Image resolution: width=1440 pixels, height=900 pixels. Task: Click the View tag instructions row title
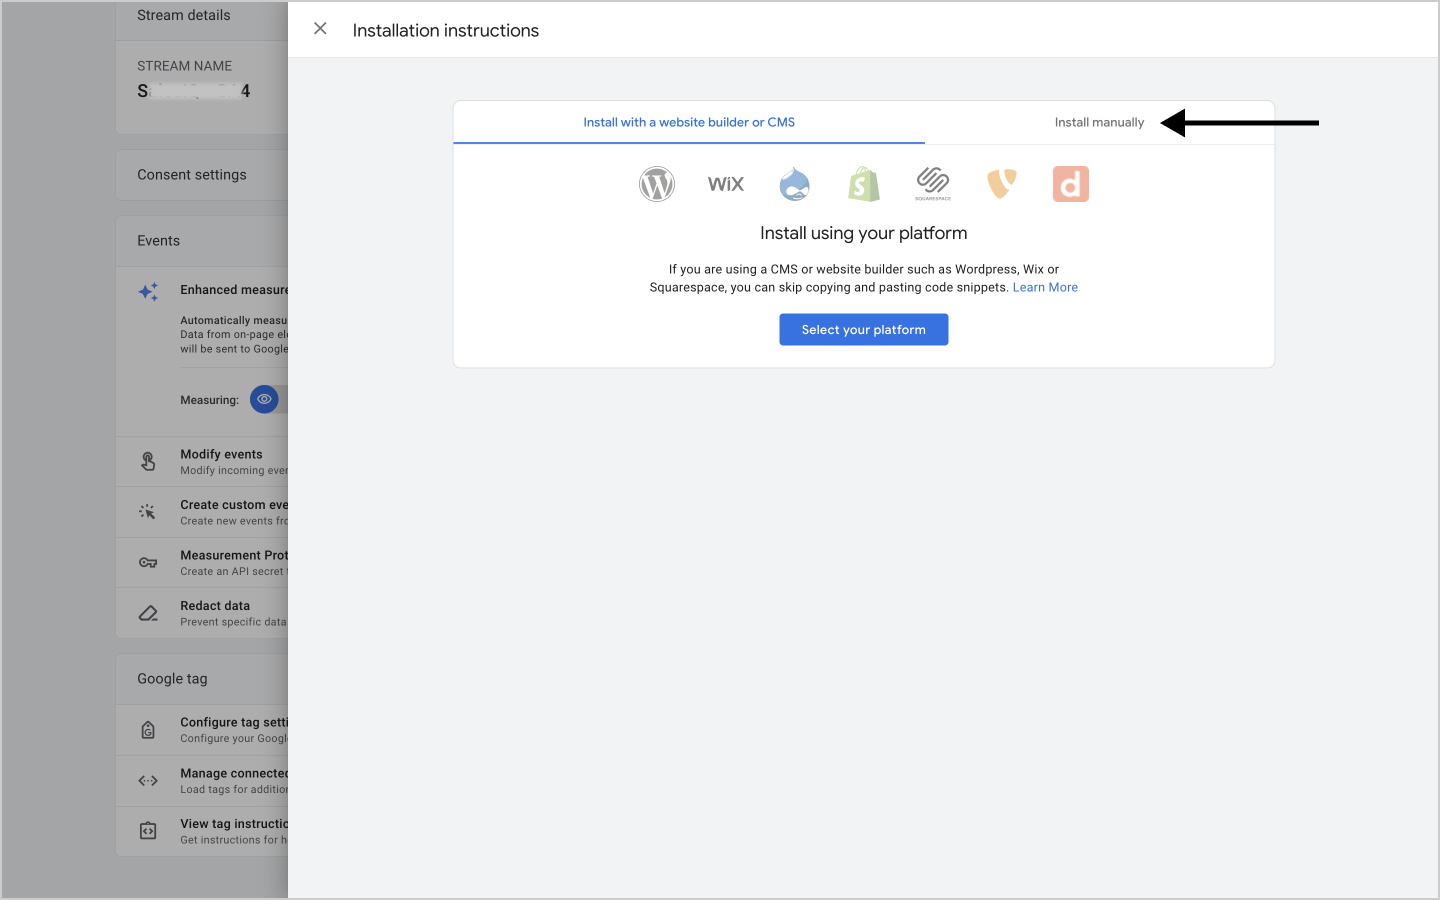tap(234, 824)
